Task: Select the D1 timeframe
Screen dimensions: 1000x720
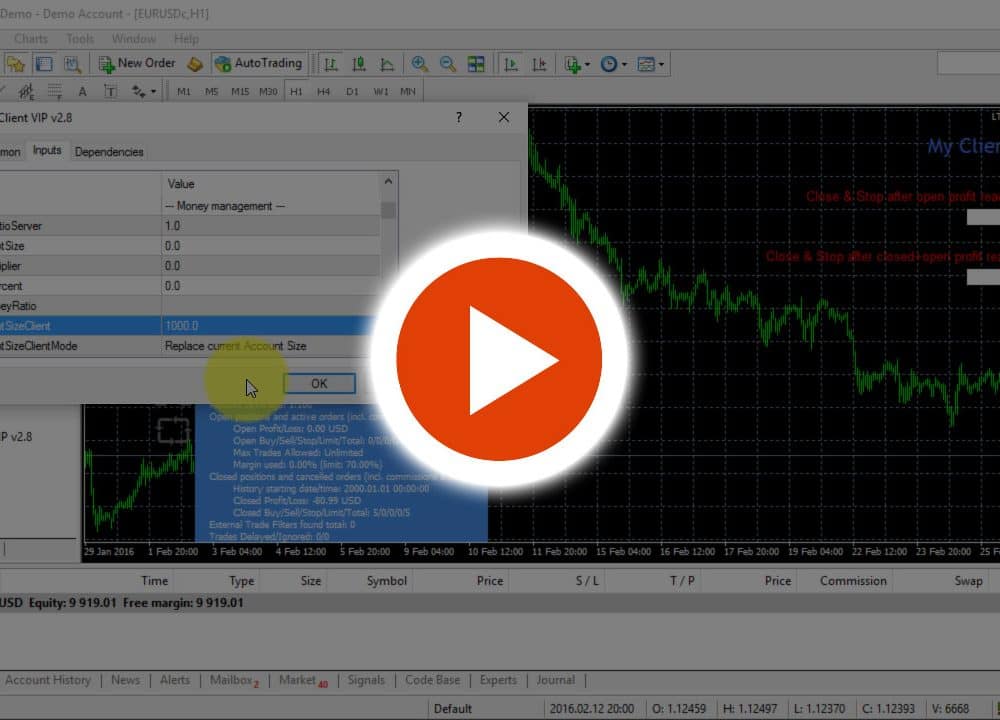Action: click(x=352, y=91)
